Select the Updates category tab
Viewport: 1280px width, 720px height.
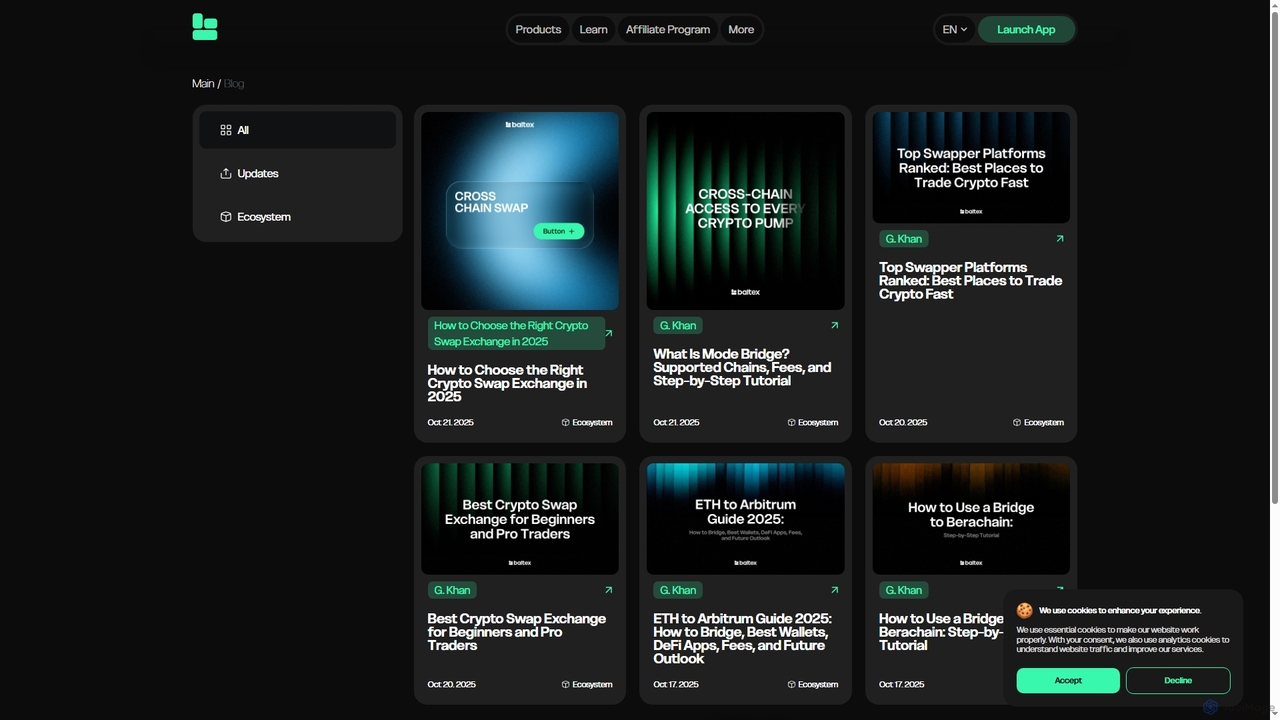pos(297,173)
